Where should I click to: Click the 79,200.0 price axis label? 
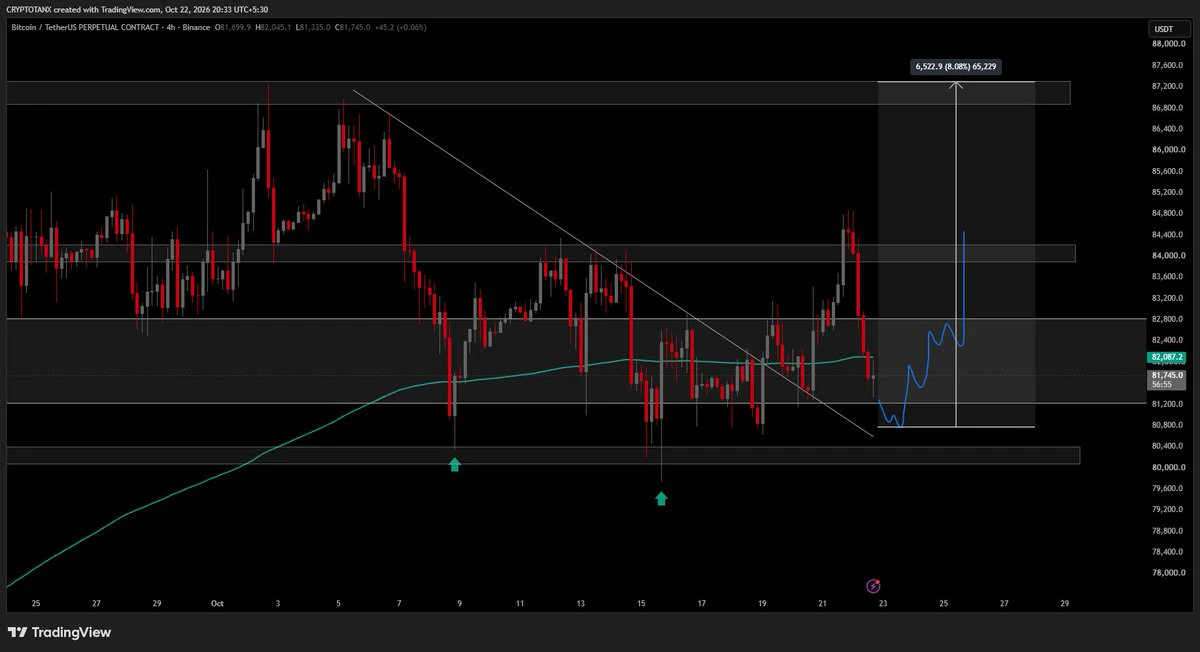[1169, 510]
